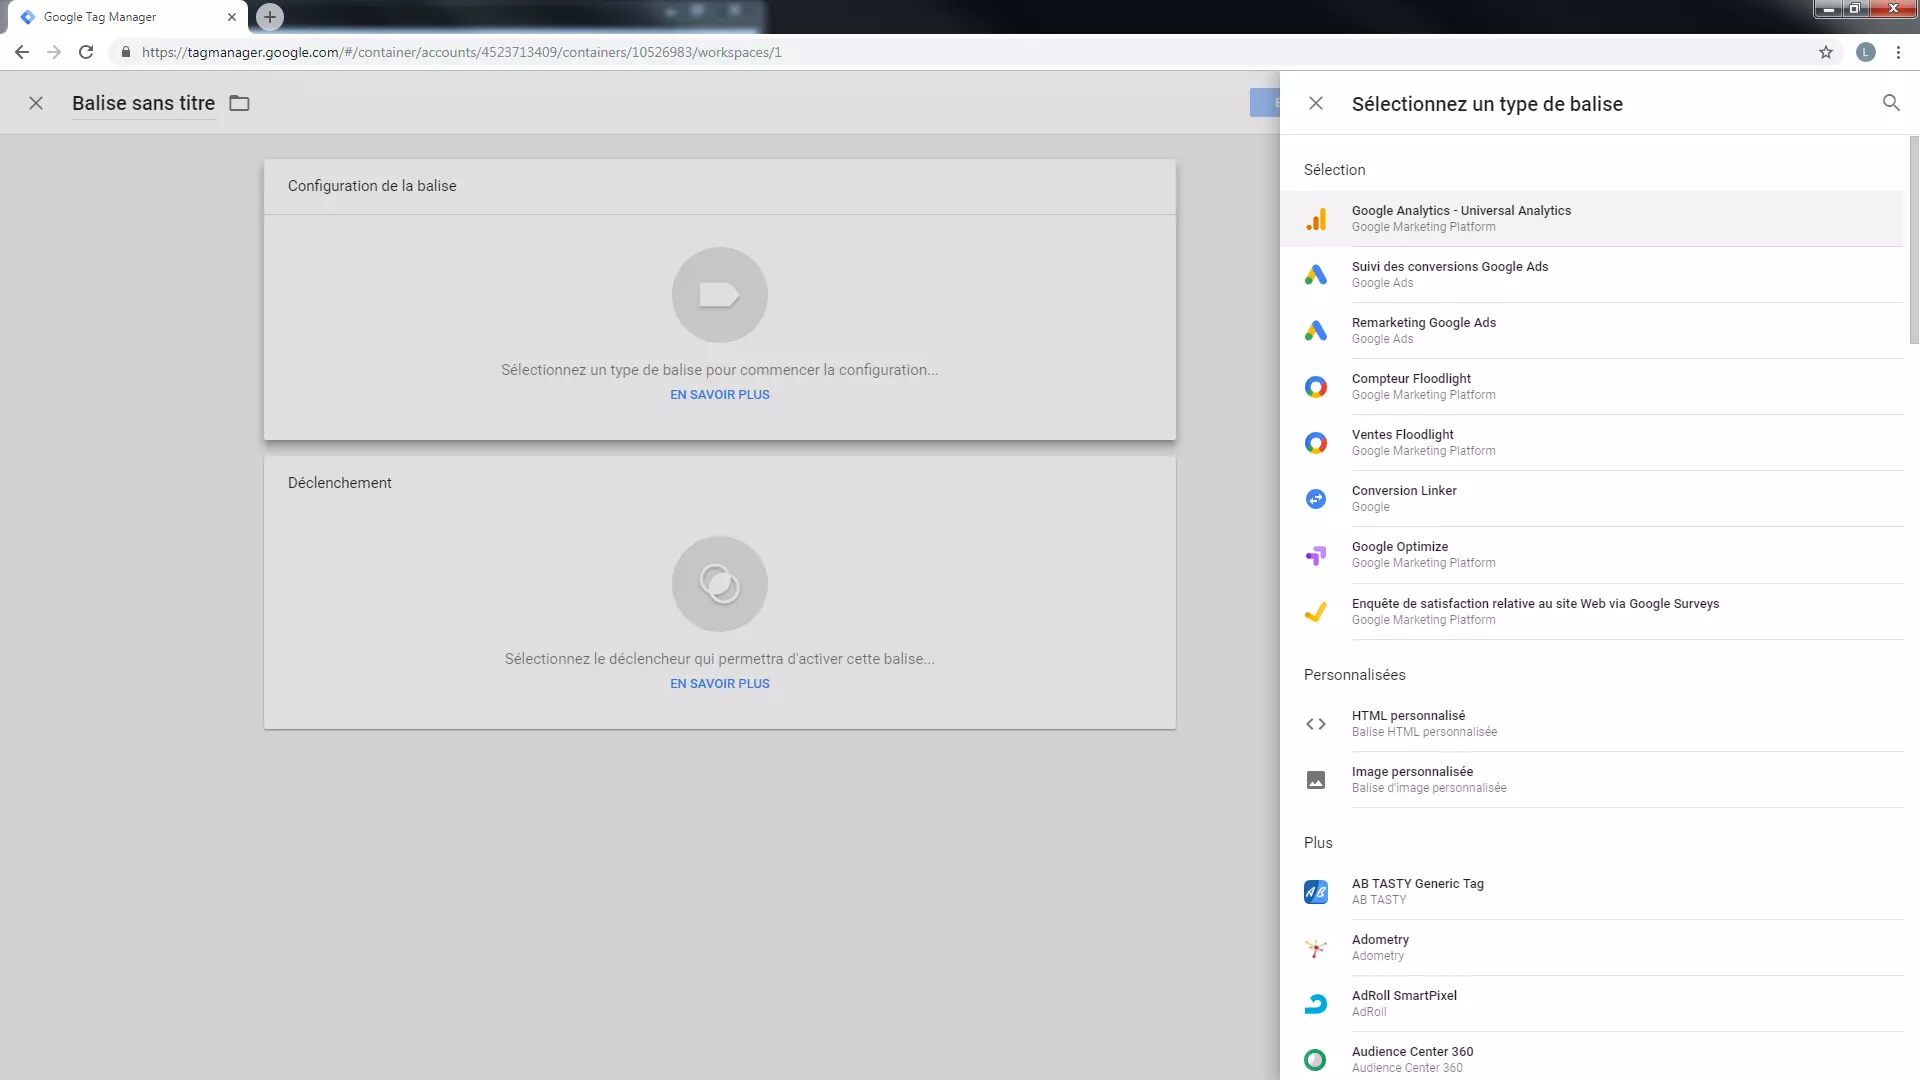The image size is (1920, 1080).
Task: Go back in browser history
Action: point(22,52)
